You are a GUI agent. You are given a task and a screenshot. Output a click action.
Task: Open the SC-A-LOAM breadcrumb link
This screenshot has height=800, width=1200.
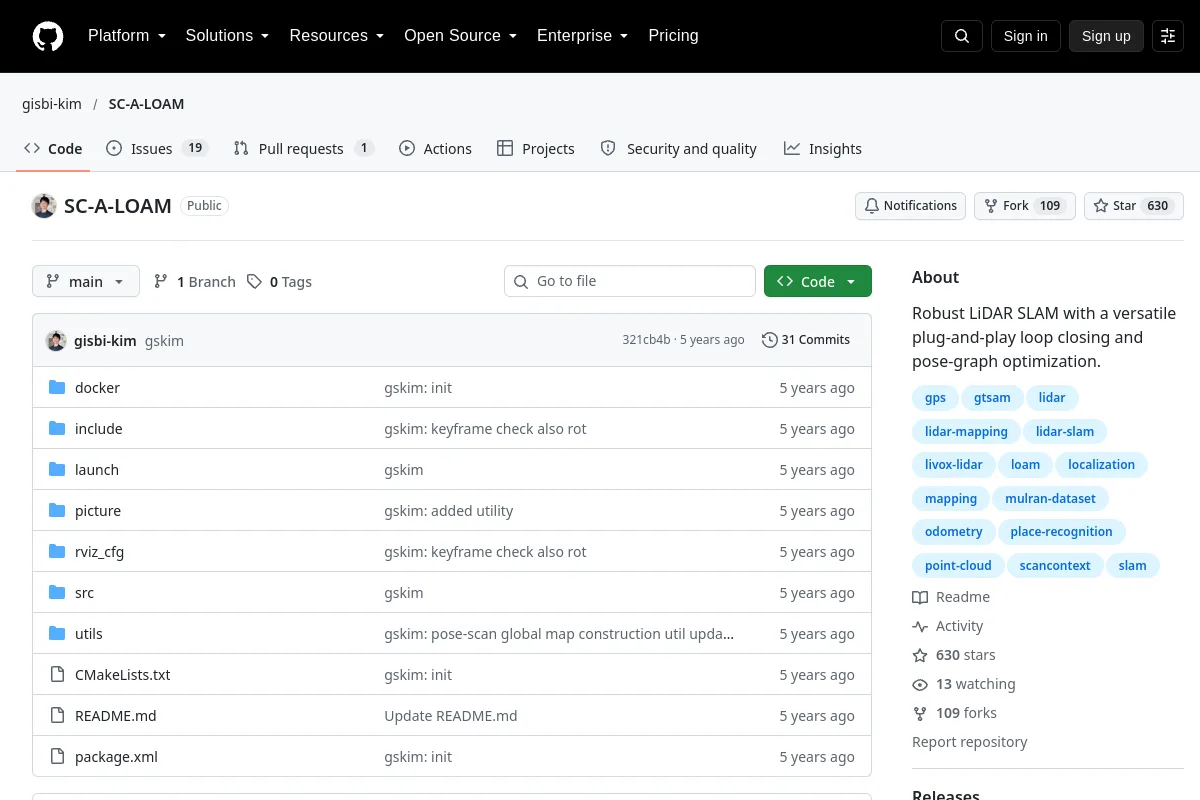(x=146, y=104)
